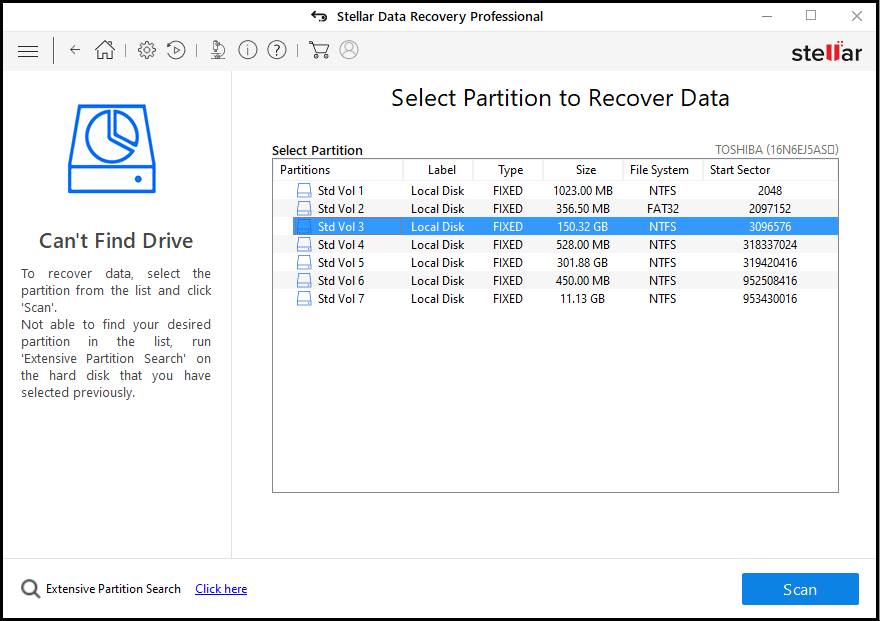Click the 150.32 GB size cell
The height and width of the screenshot is (621, 880).
583,227
